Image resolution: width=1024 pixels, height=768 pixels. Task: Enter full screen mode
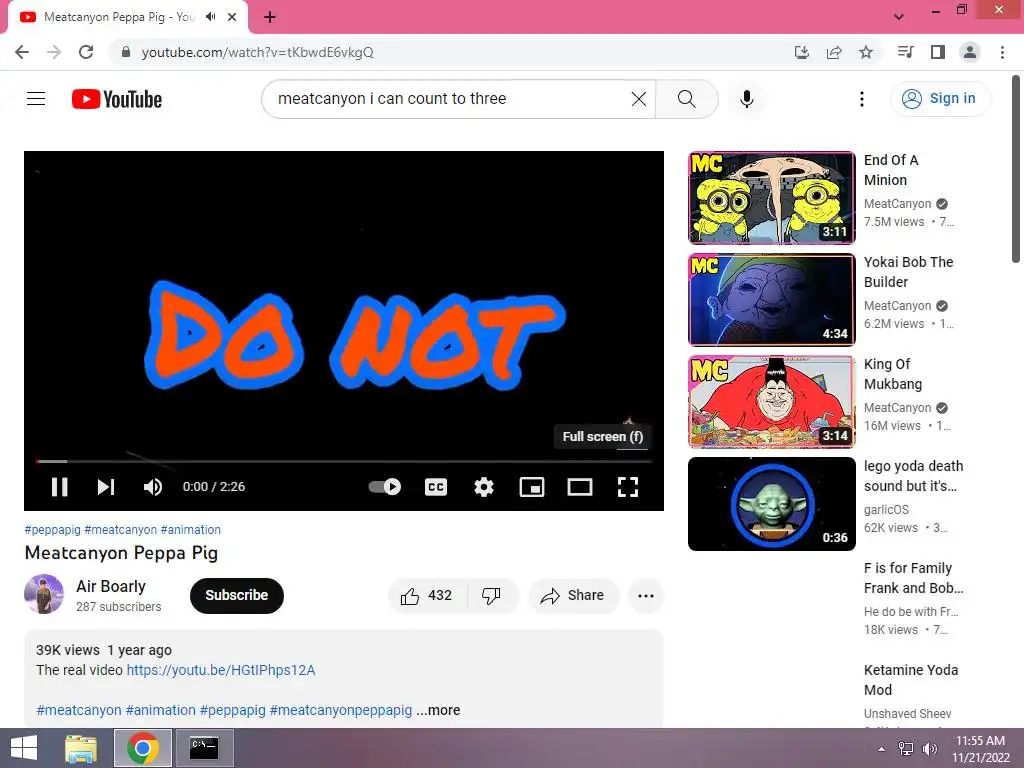click(628, 487)
